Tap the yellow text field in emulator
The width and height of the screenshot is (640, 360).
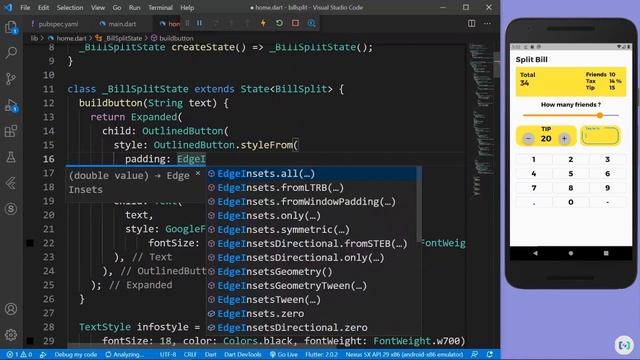(600, 136)
